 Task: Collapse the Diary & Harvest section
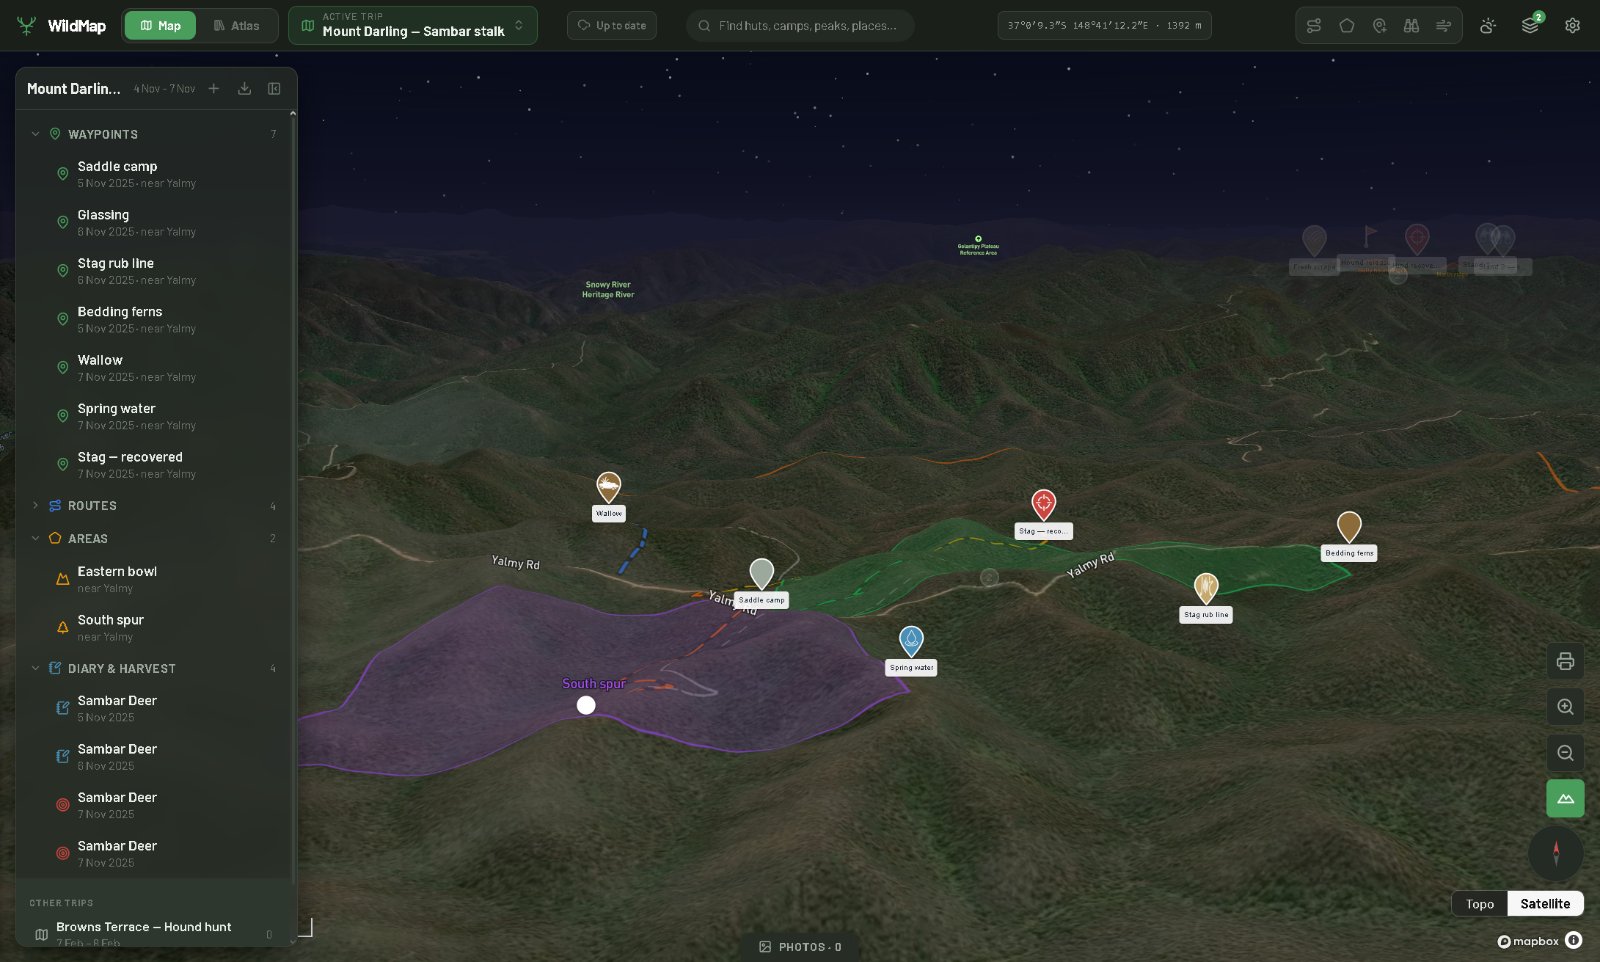(x=35, y=668)
